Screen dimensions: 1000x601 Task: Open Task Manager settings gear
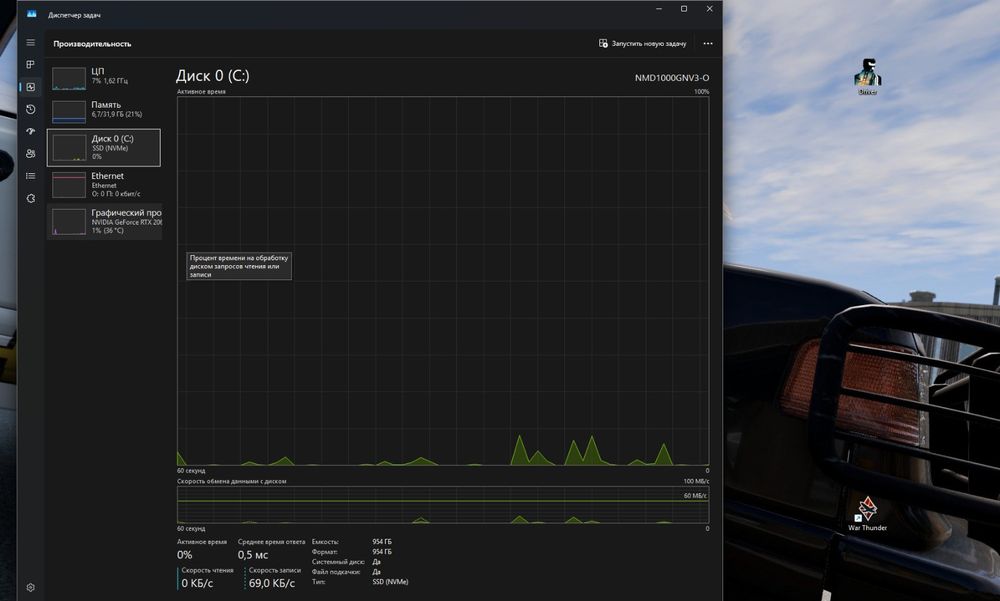coord(31,588)
